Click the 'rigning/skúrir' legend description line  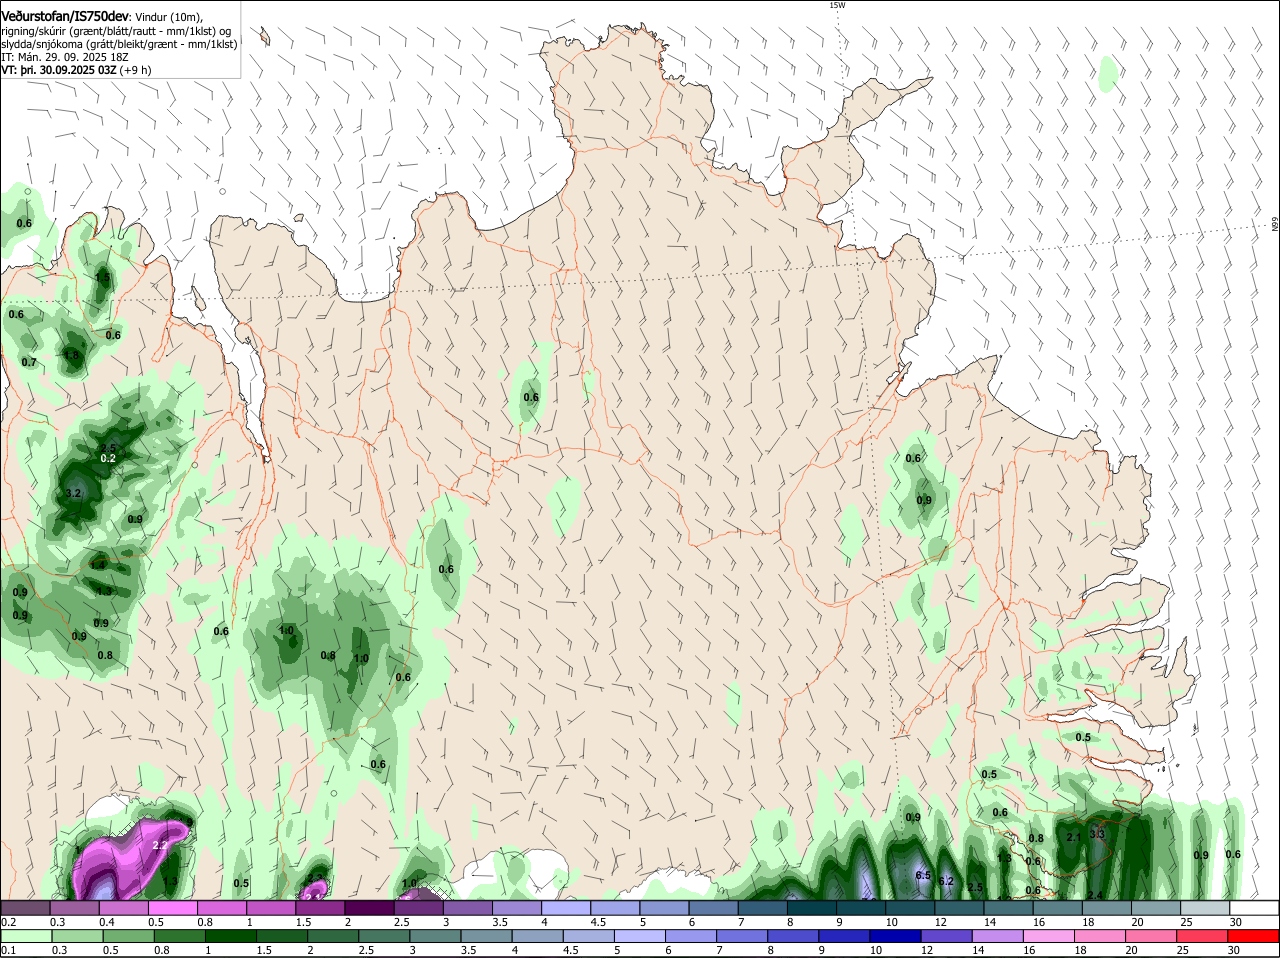coord(115,31)
